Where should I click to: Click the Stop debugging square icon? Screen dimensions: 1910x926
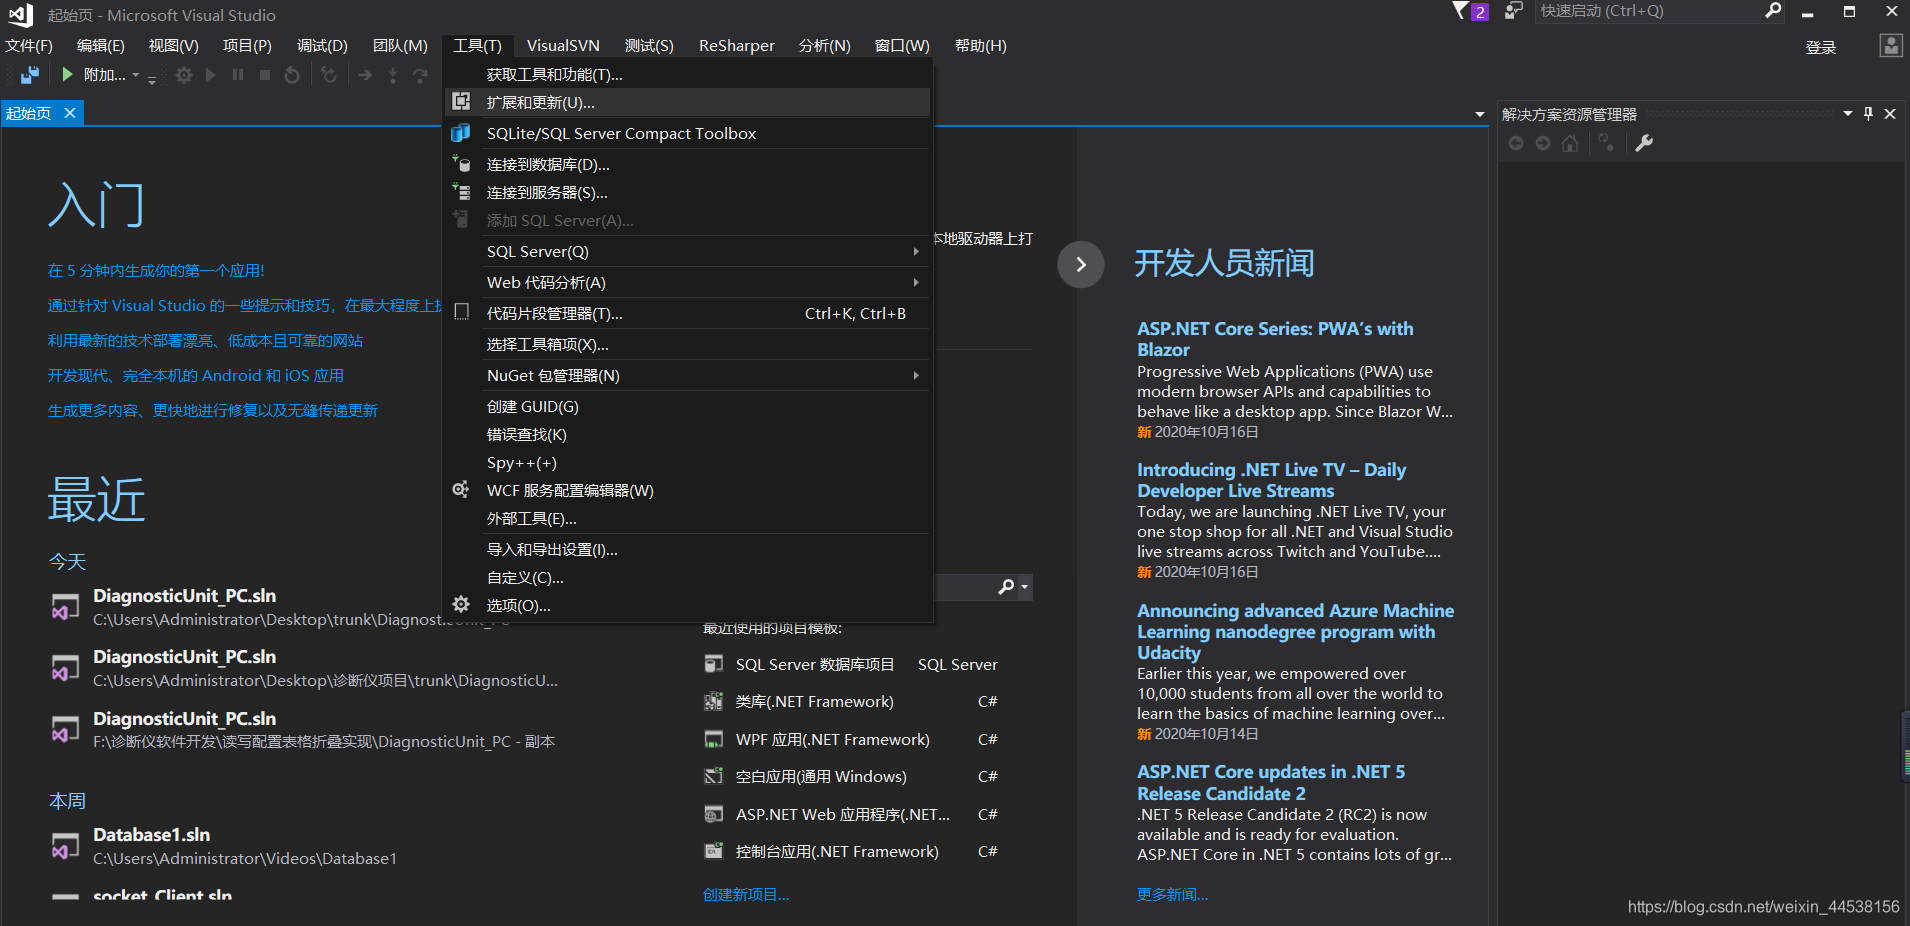(265, 75)
